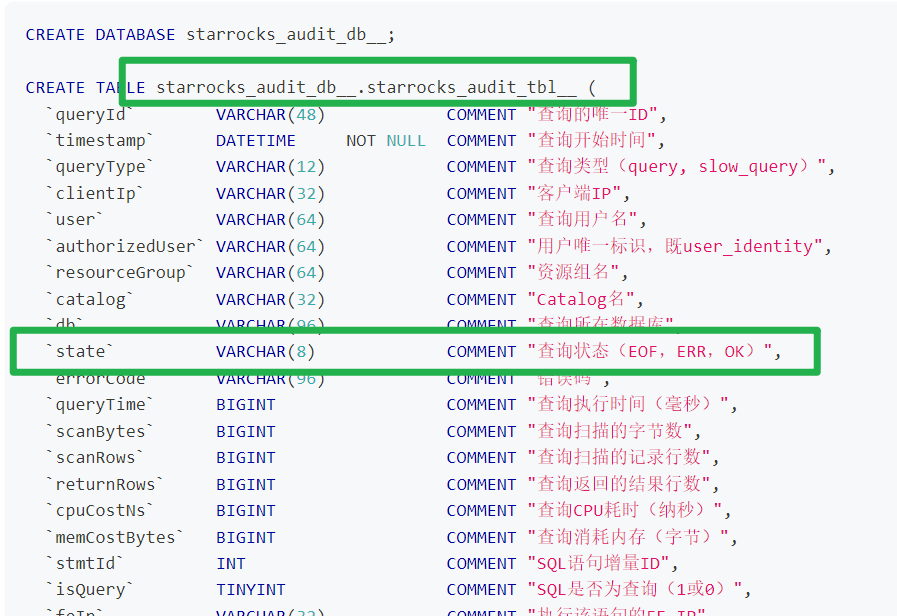897x616 pixels.
Task: Click the VARCHAR(12) data type
Action: (270, 167)
